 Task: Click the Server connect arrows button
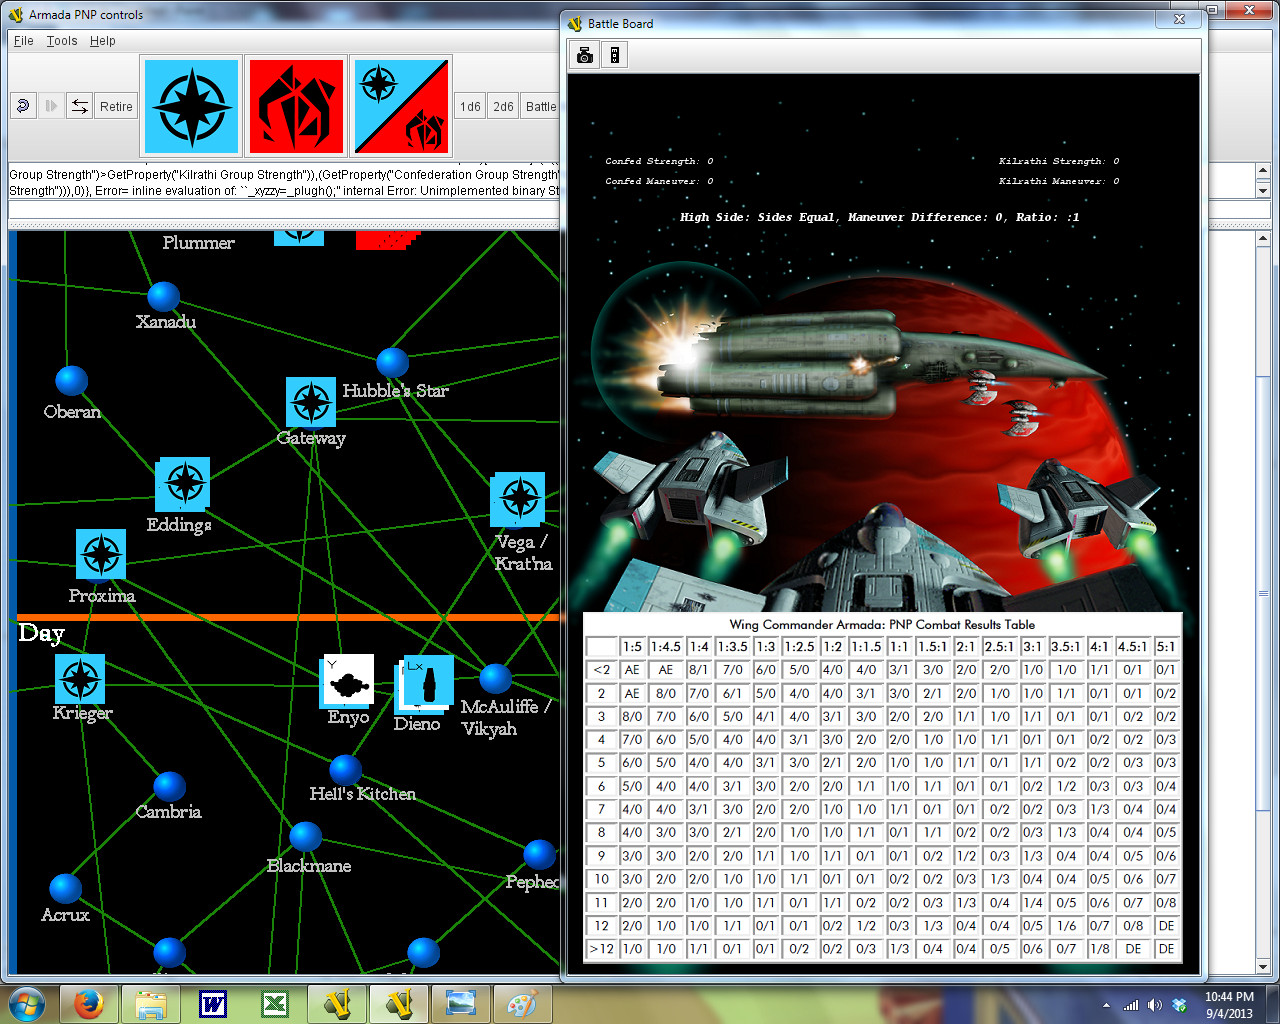pos(80,106)
